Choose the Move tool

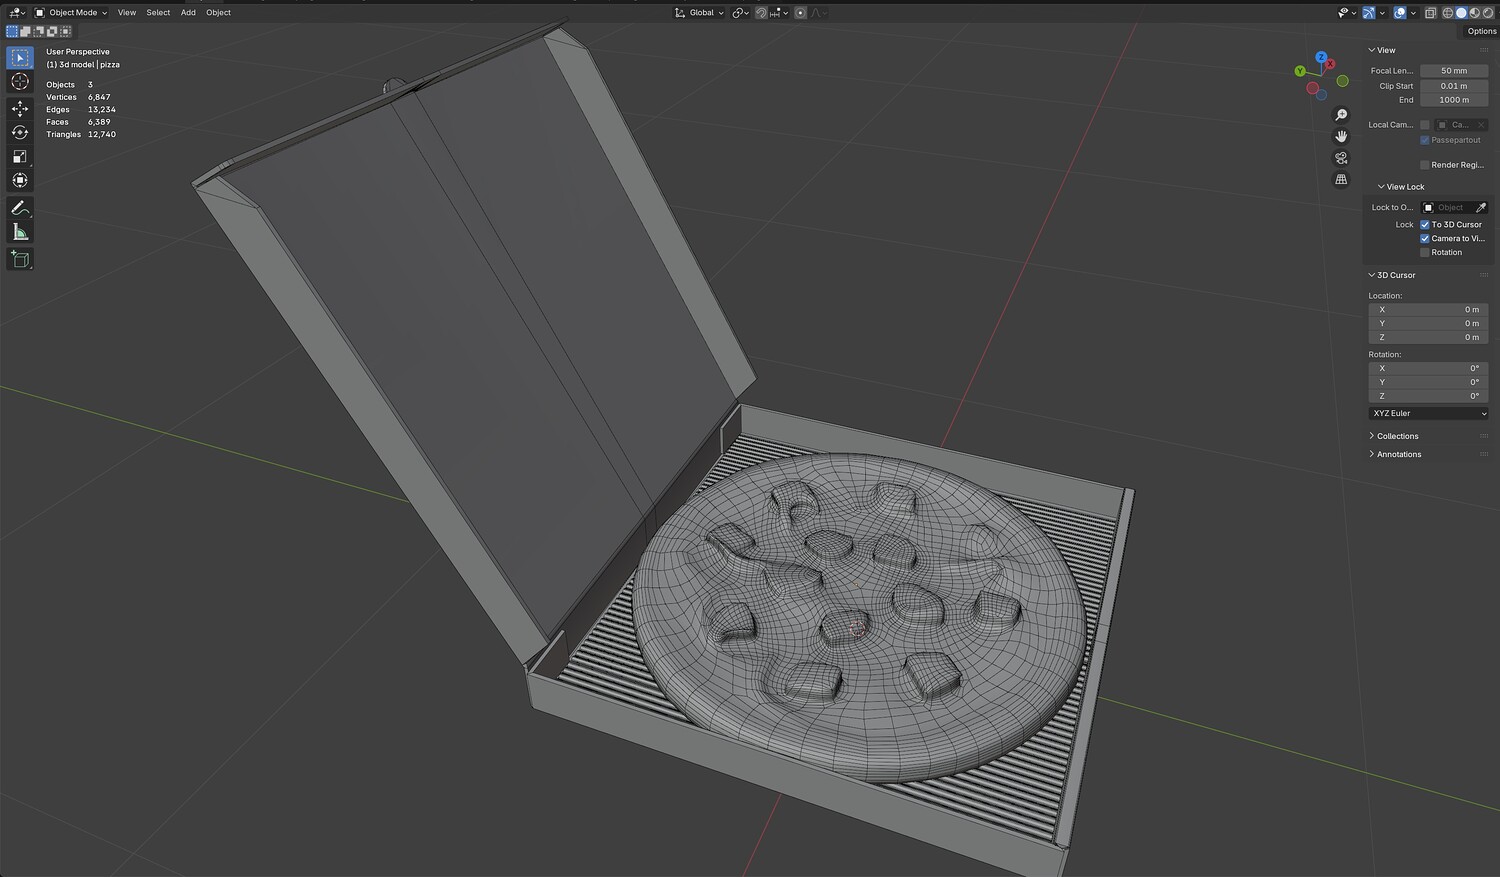20,108
